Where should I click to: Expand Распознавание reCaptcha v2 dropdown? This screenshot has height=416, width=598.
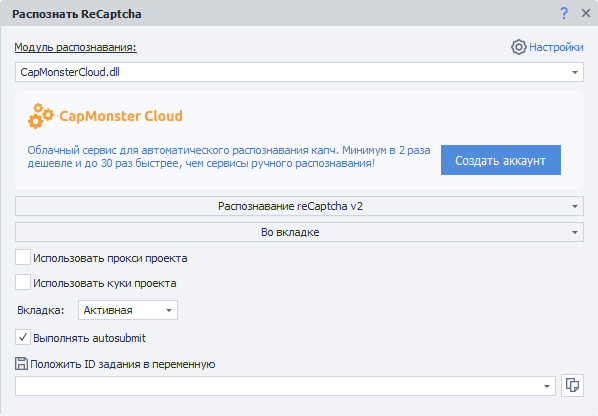pyautogui.click(x=299, y=206)
